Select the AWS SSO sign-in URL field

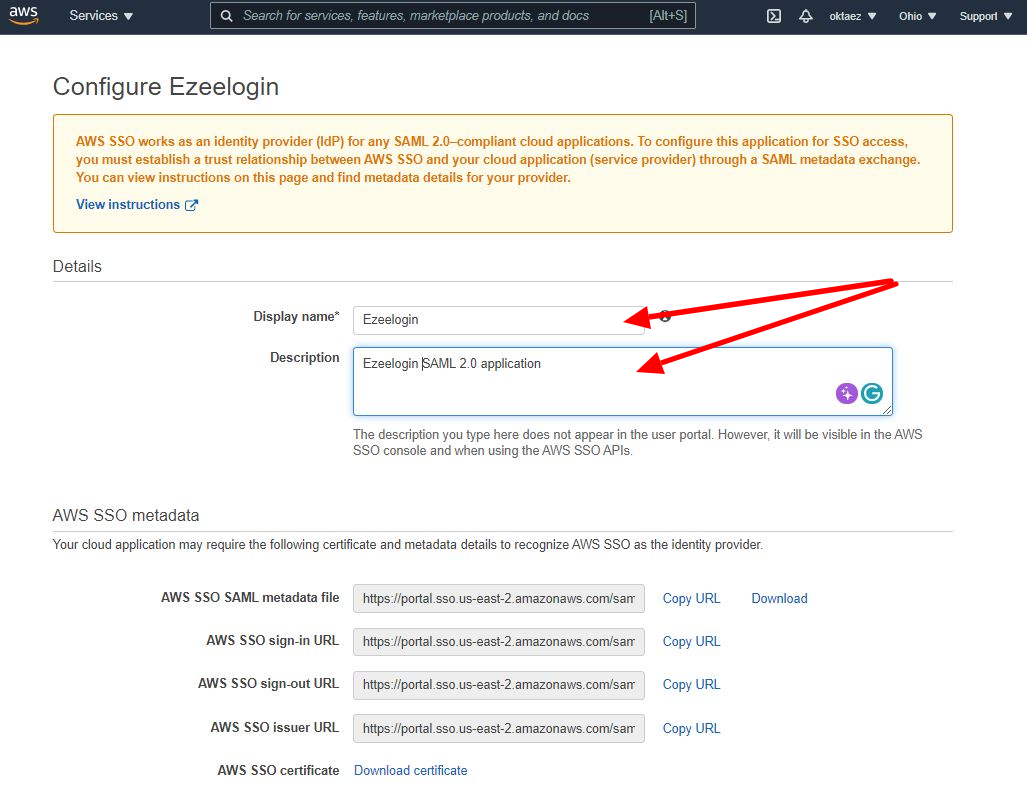click(x=498, y=642)
